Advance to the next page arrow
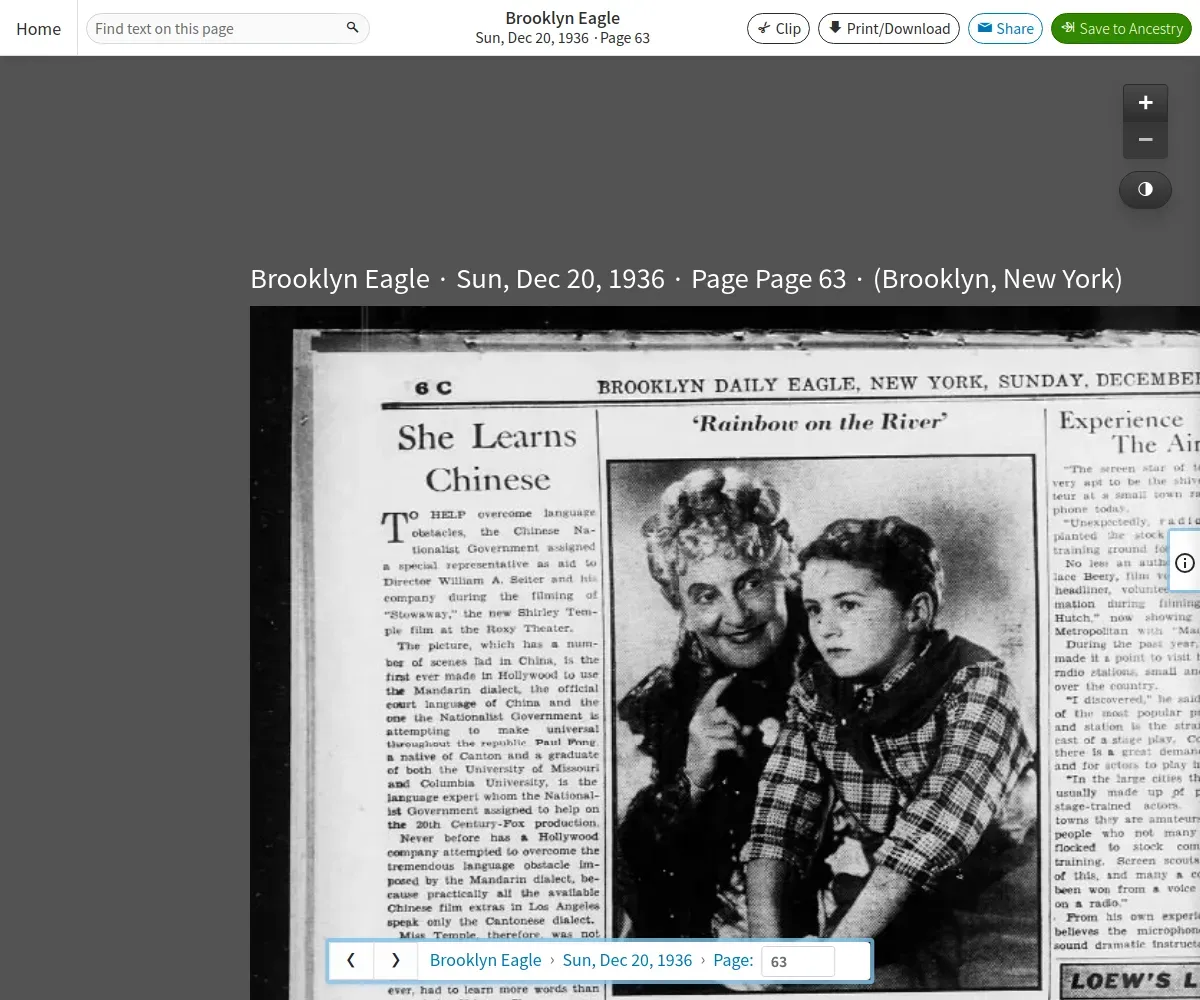The width and height of the screenshot is (1200, 1000). [396, 960]
